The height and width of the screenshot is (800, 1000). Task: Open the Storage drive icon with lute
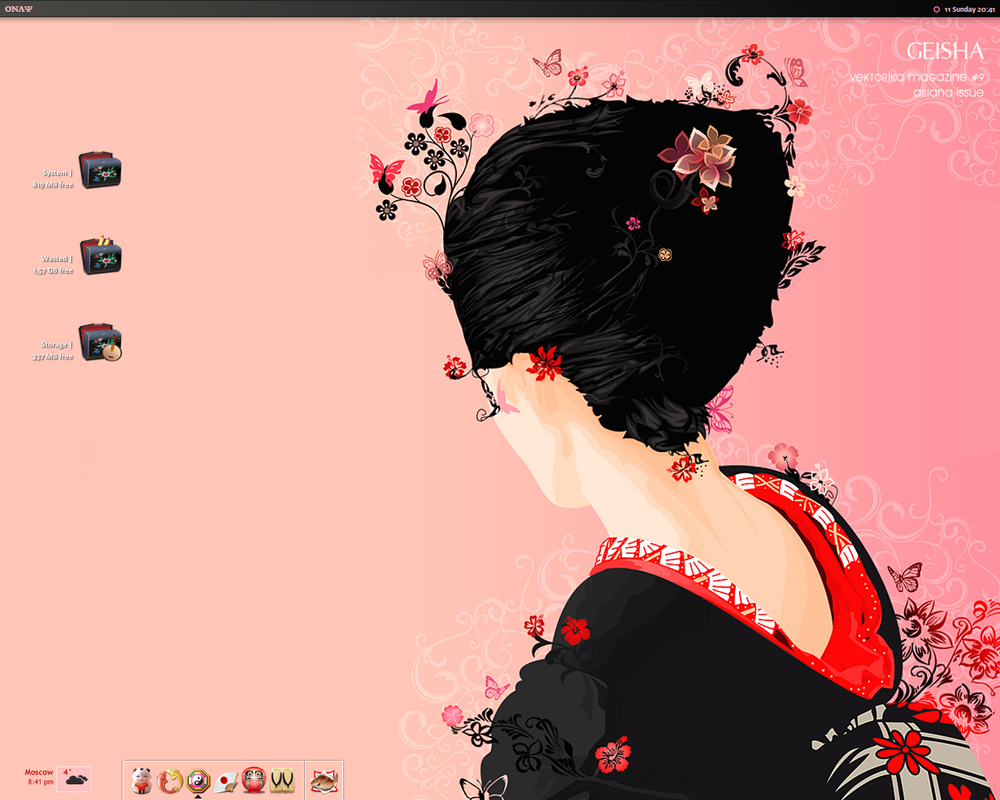click(100, 342)
